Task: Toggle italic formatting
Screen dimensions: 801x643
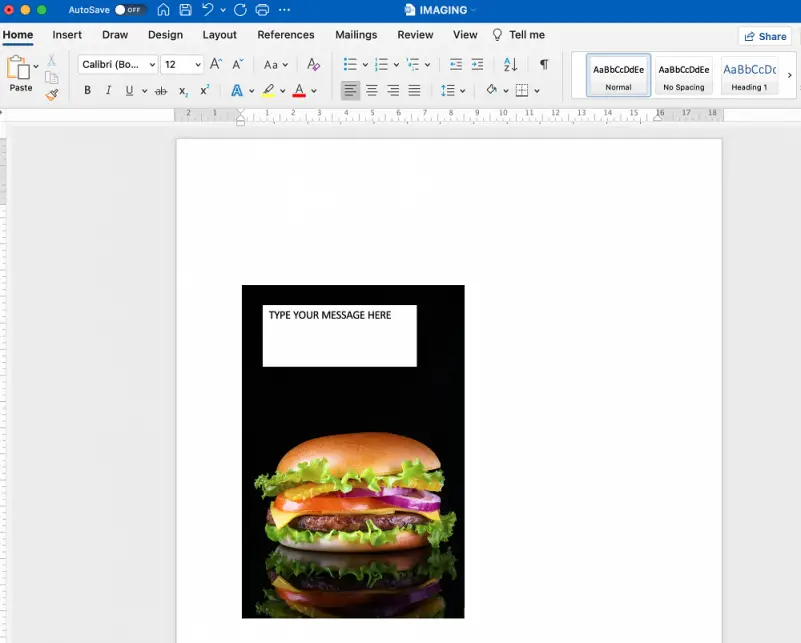Action: pyautogui.click(x=108, y=90)
